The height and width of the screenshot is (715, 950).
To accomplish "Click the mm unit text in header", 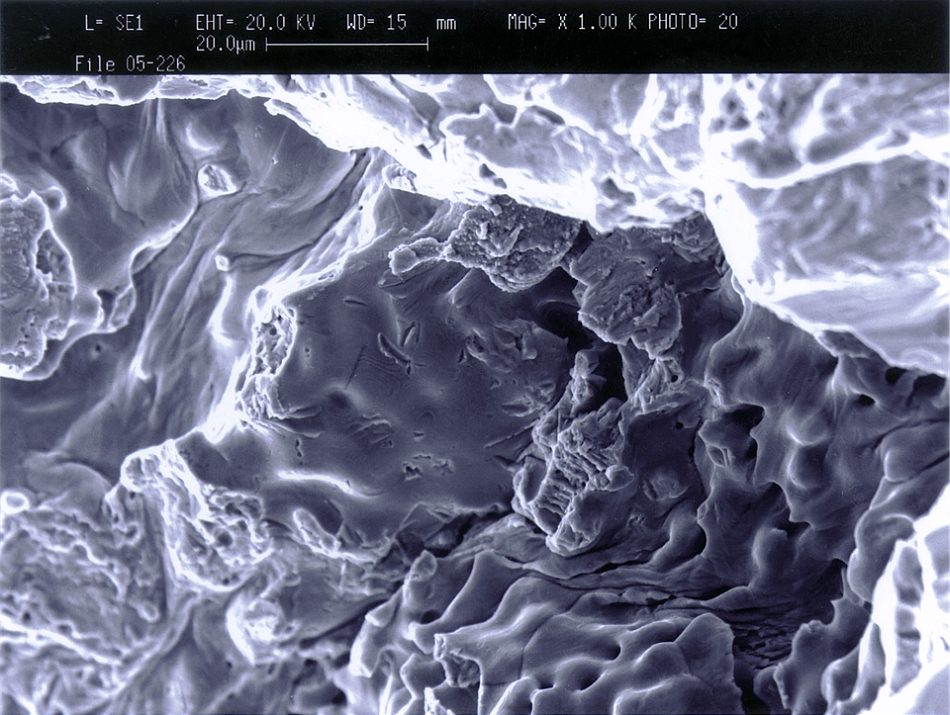I will point(445,23).
